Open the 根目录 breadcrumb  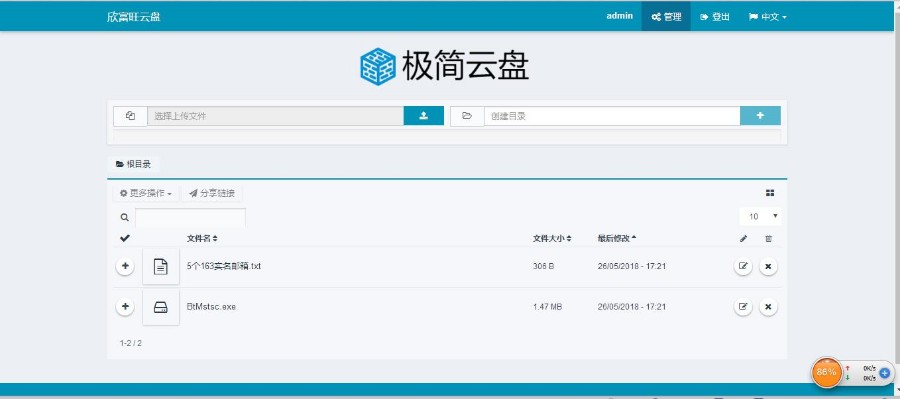pyautogui.click(x=133, y=164)
